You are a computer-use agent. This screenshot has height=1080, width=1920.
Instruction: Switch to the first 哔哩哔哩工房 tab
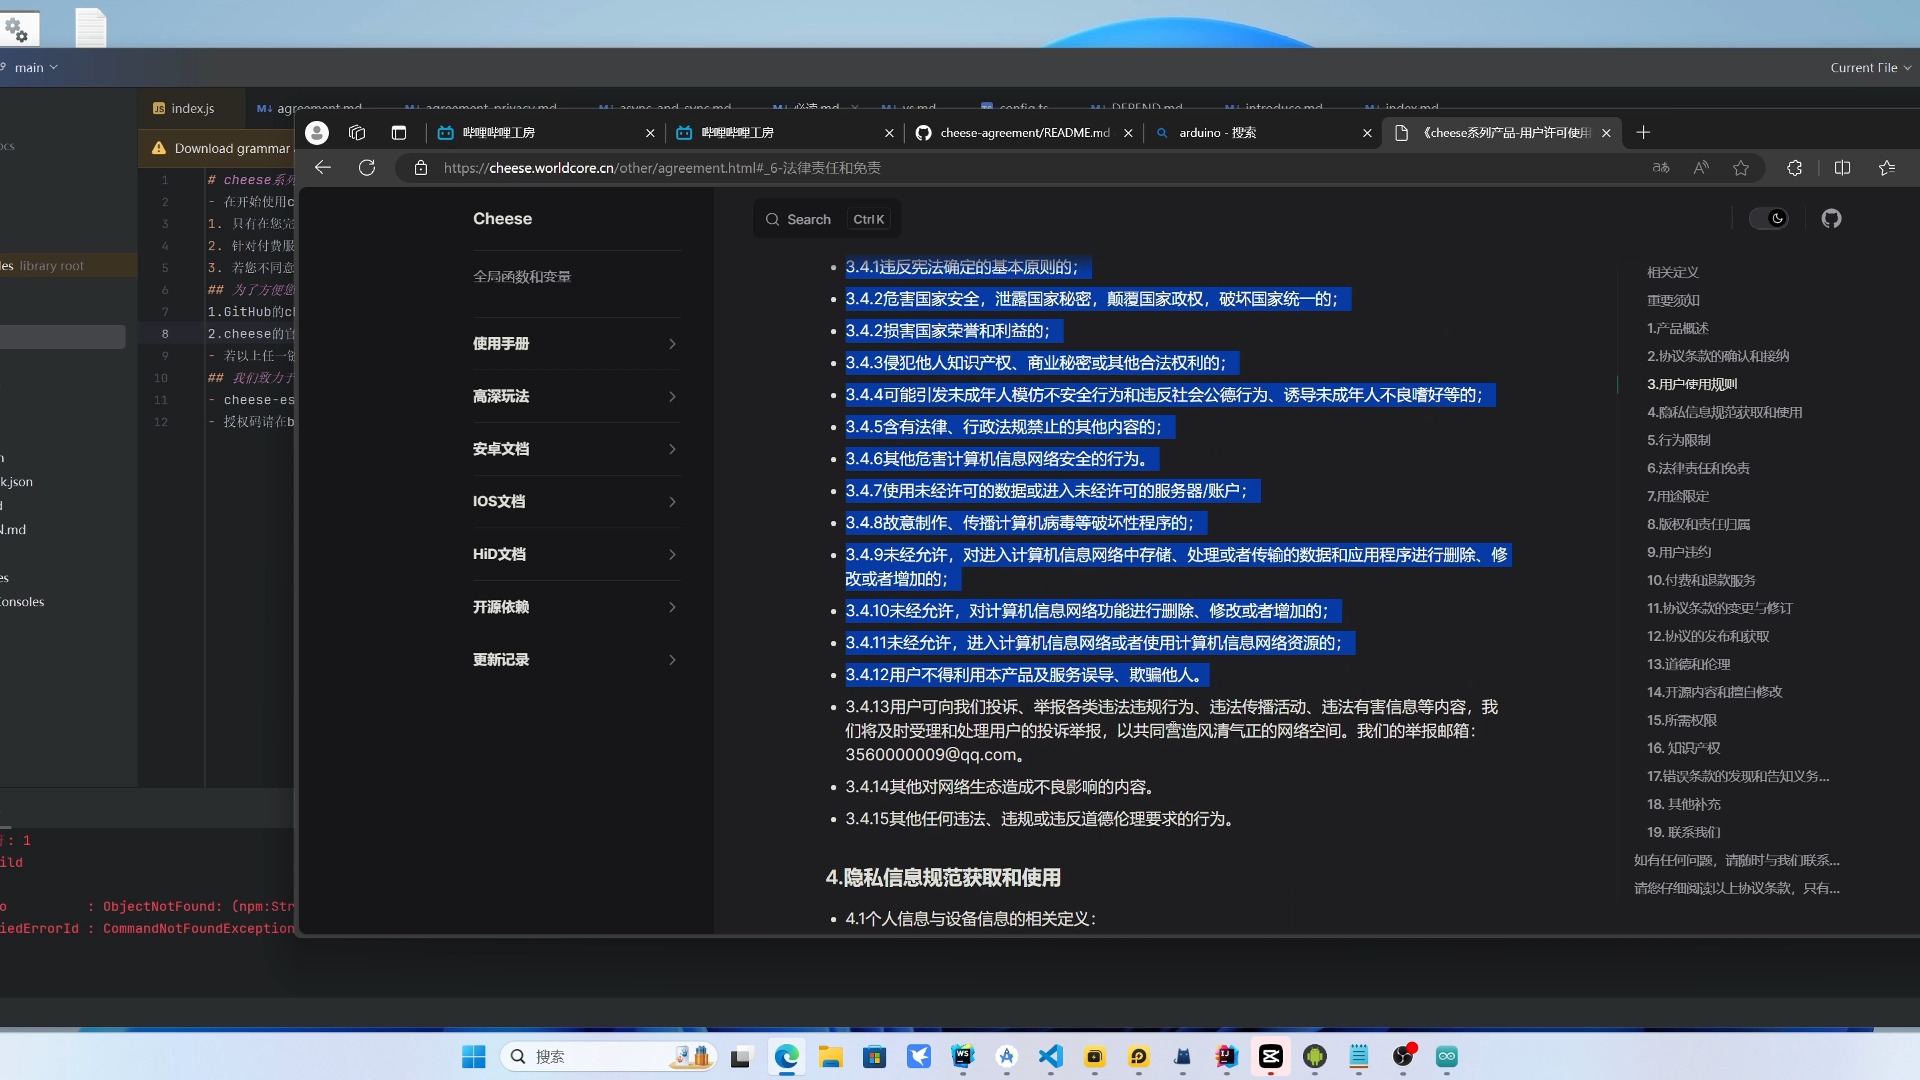click(545, 133)
